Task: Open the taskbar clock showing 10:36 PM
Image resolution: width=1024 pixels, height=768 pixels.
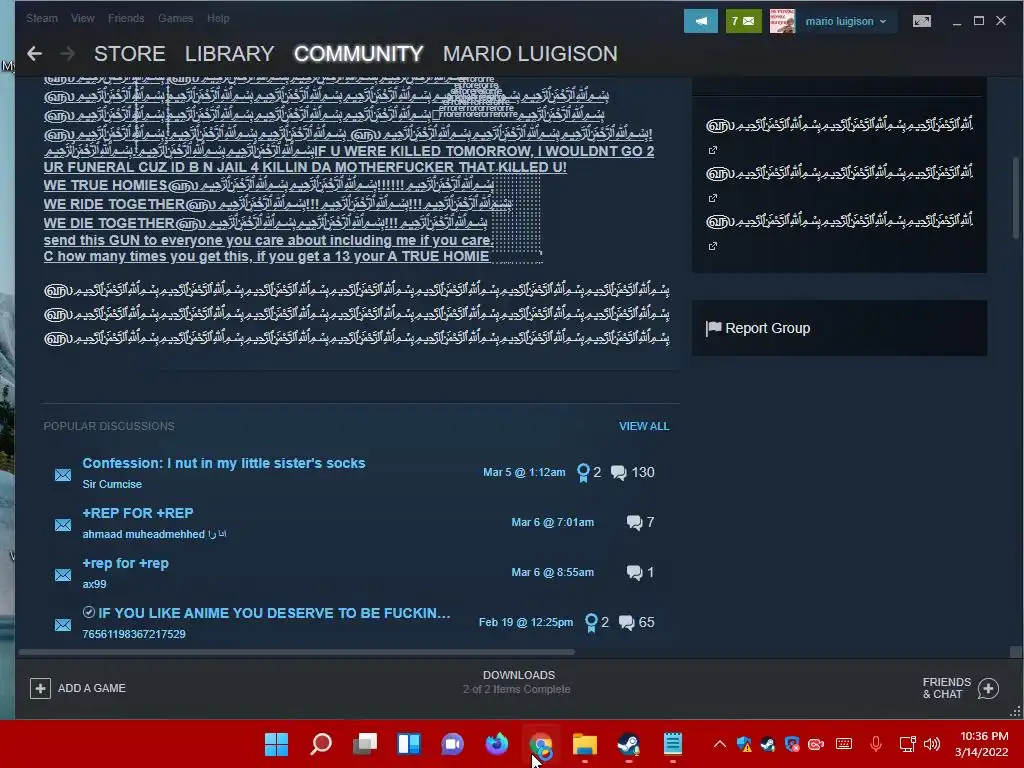Action: 984,744
